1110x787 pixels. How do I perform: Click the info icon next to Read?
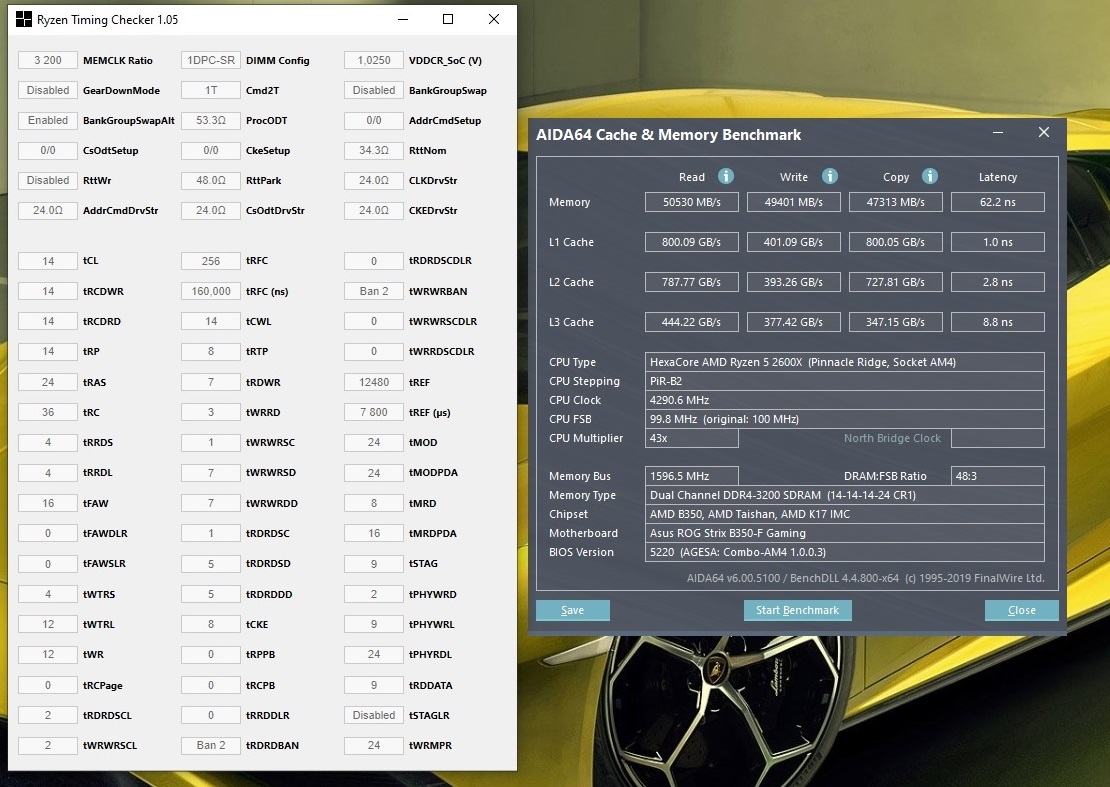pyautogui.click(x=726, y=176)
